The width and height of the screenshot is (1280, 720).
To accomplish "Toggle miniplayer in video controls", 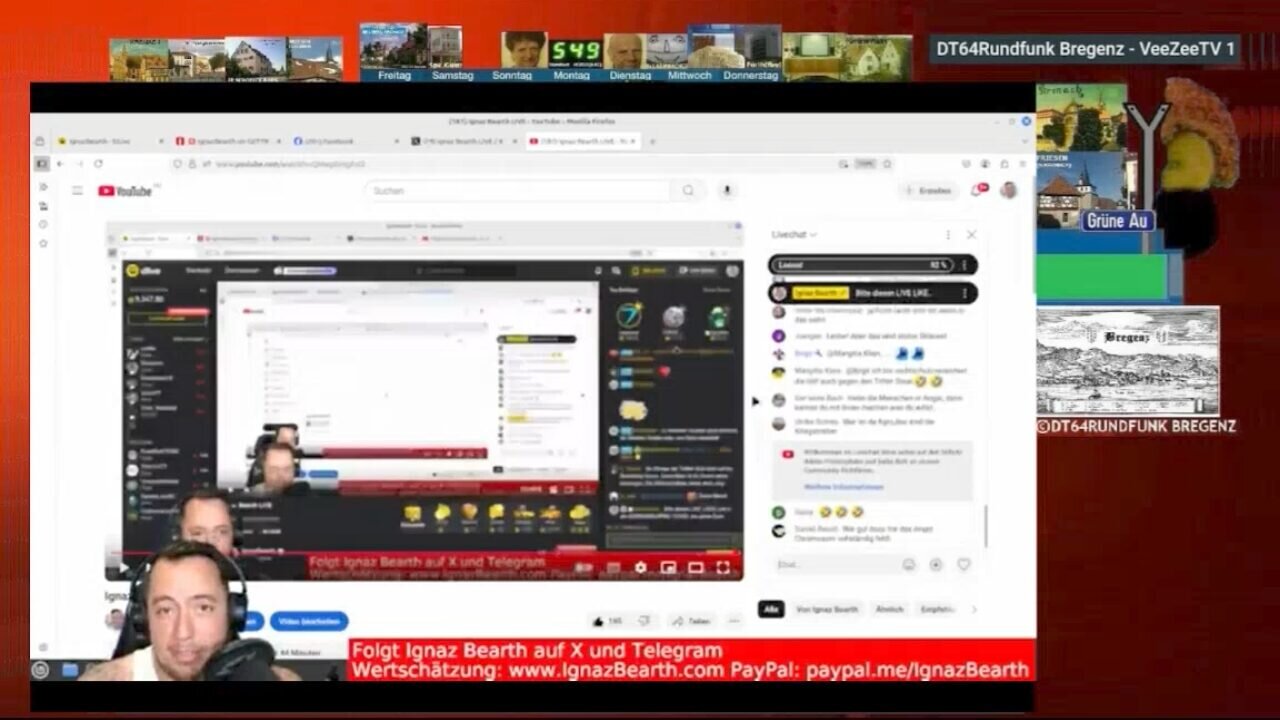I will tap(668, 568).
